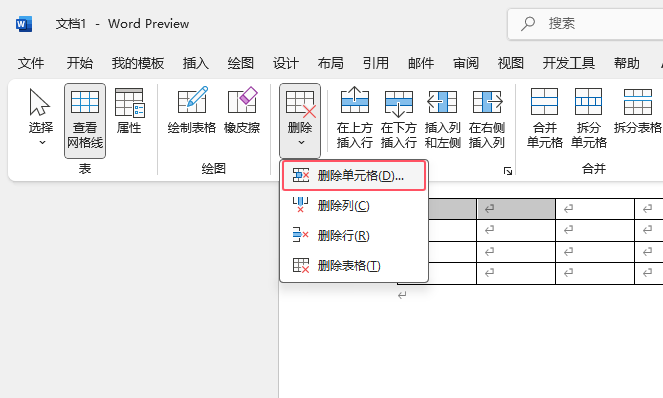Viewport: 663px width, 398px height.
Task: Choose 删除表格(T) from the menu
Action: tap(354, 266)
